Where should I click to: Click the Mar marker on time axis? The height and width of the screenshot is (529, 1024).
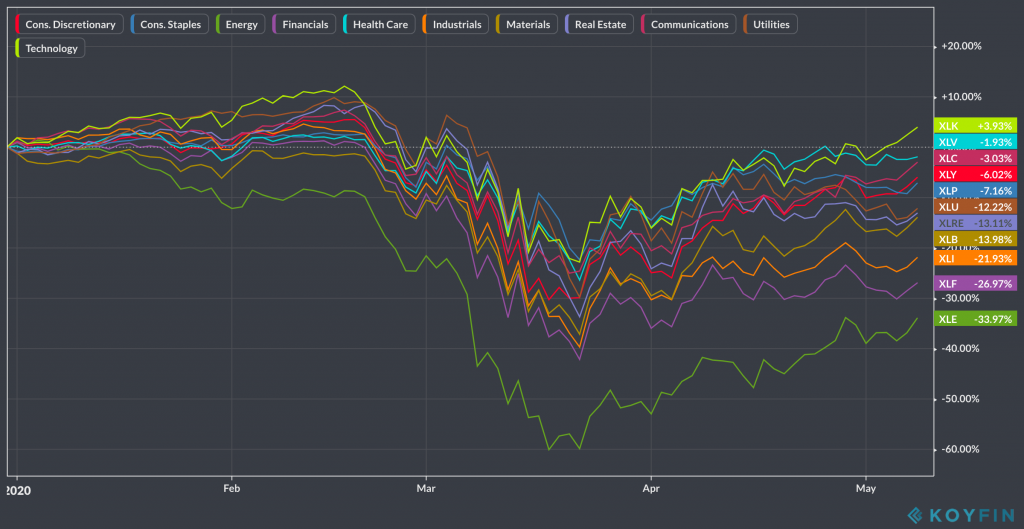426,490
